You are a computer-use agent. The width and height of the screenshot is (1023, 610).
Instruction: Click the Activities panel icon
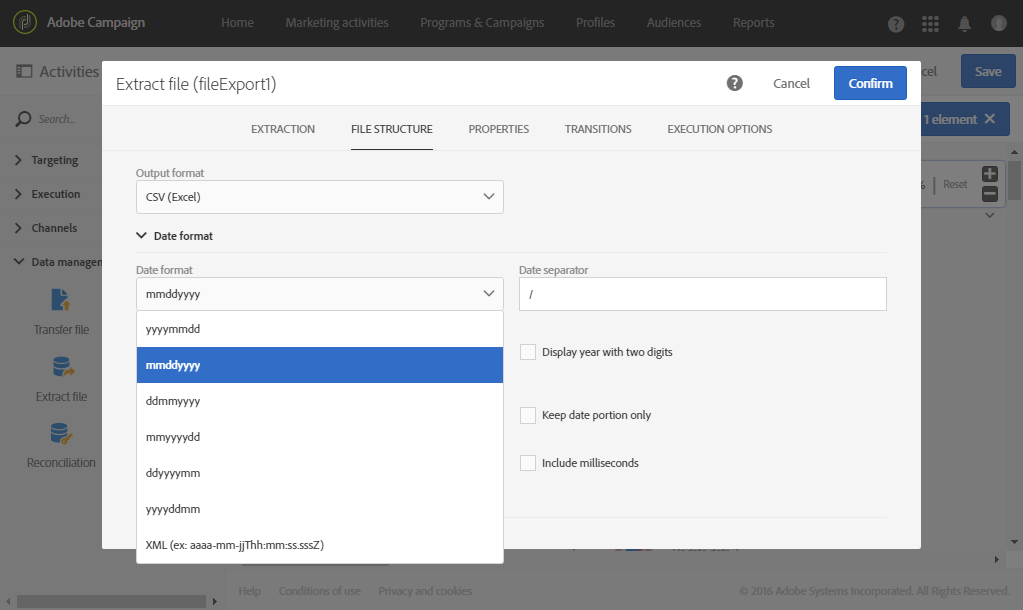(x=24, y=71)
